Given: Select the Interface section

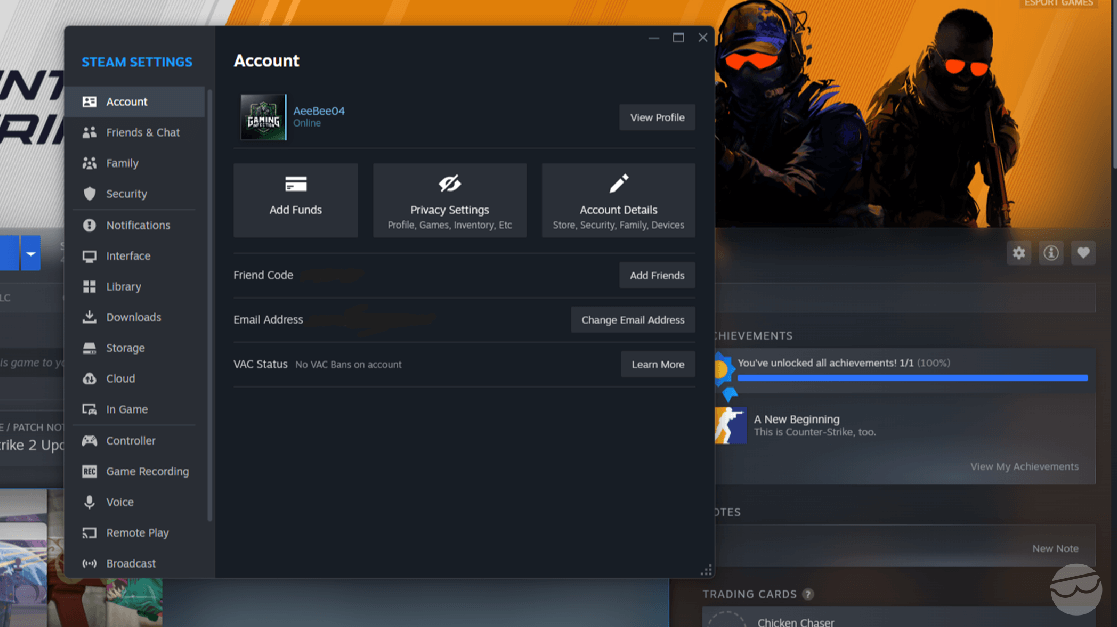Looking at the screenshot, I should [x=135, y=256].
